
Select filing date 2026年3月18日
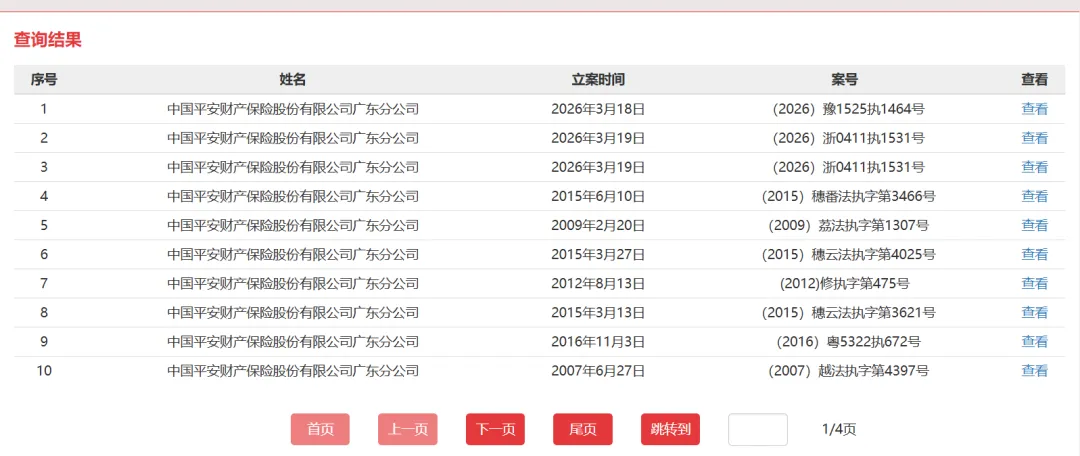coord(598,109)
